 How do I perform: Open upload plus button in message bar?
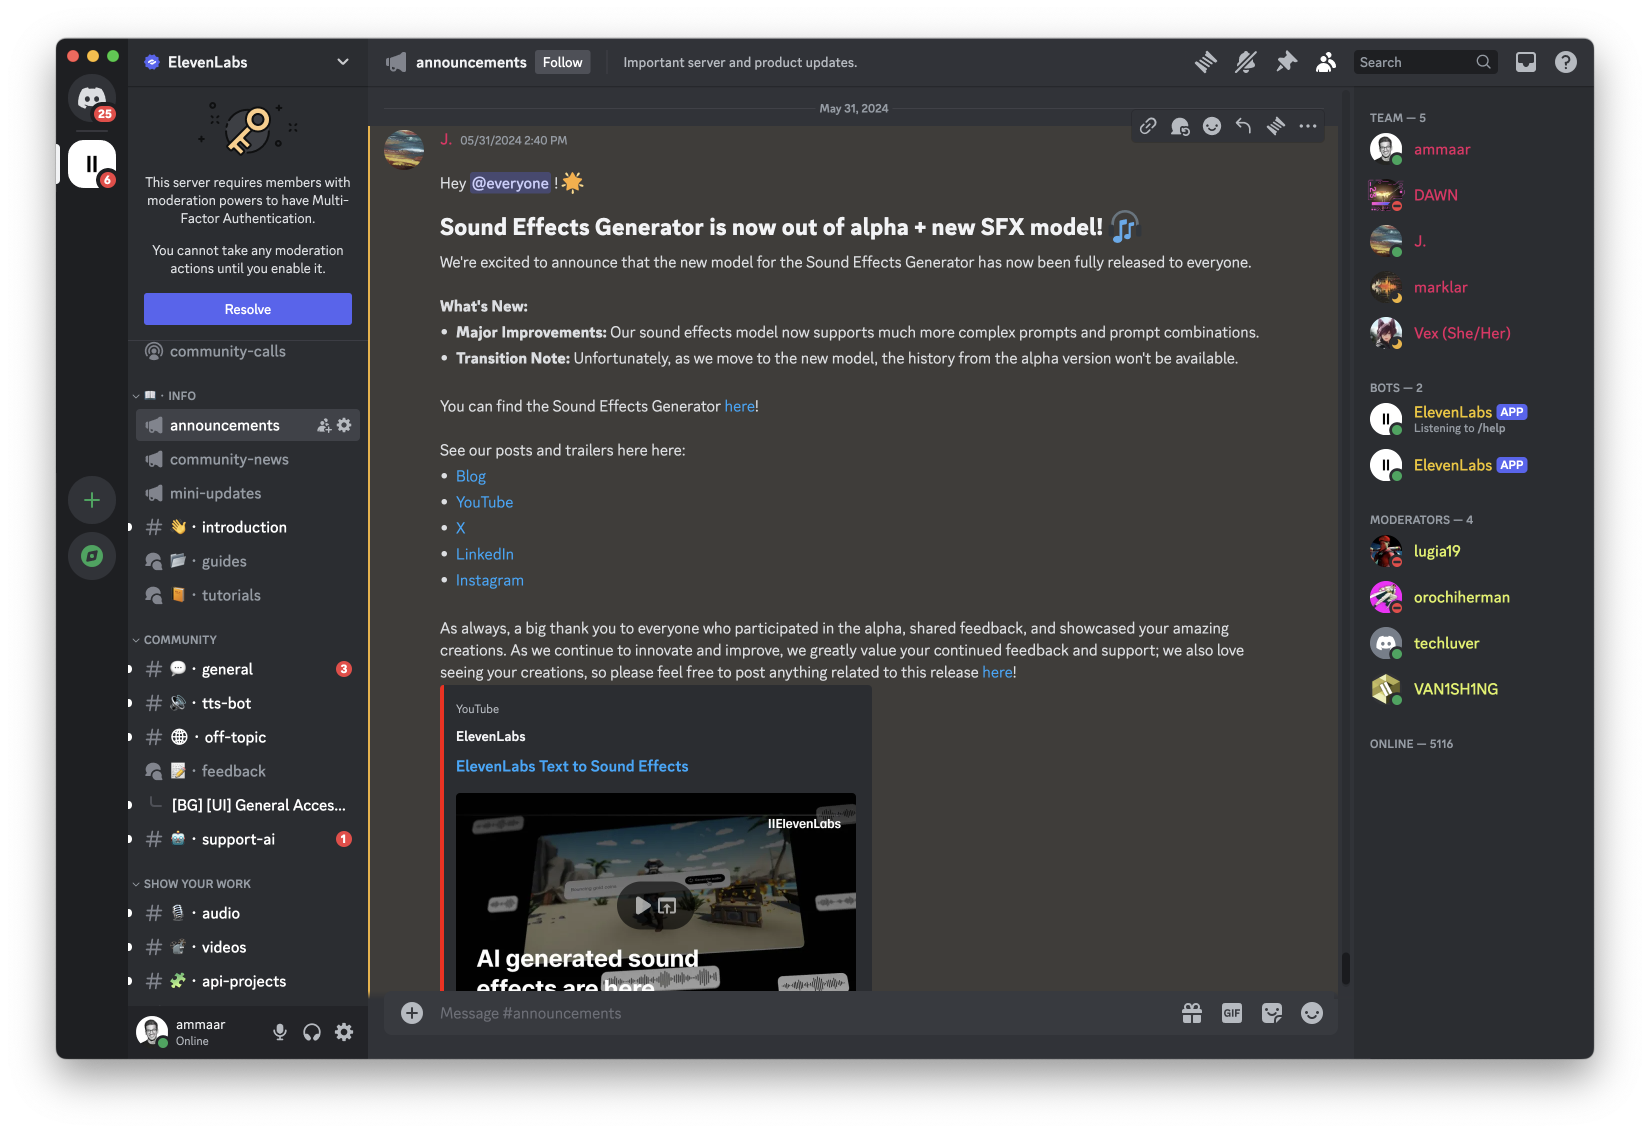[x=412, y=1013]
